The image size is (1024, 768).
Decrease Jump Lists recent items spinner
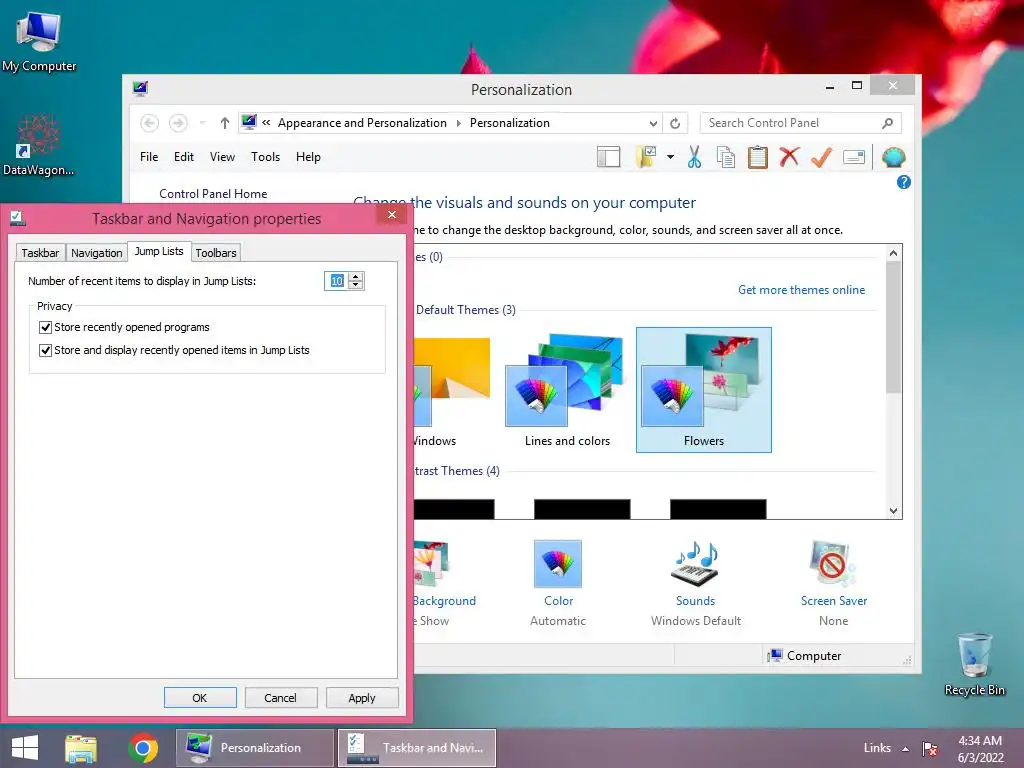355,285
